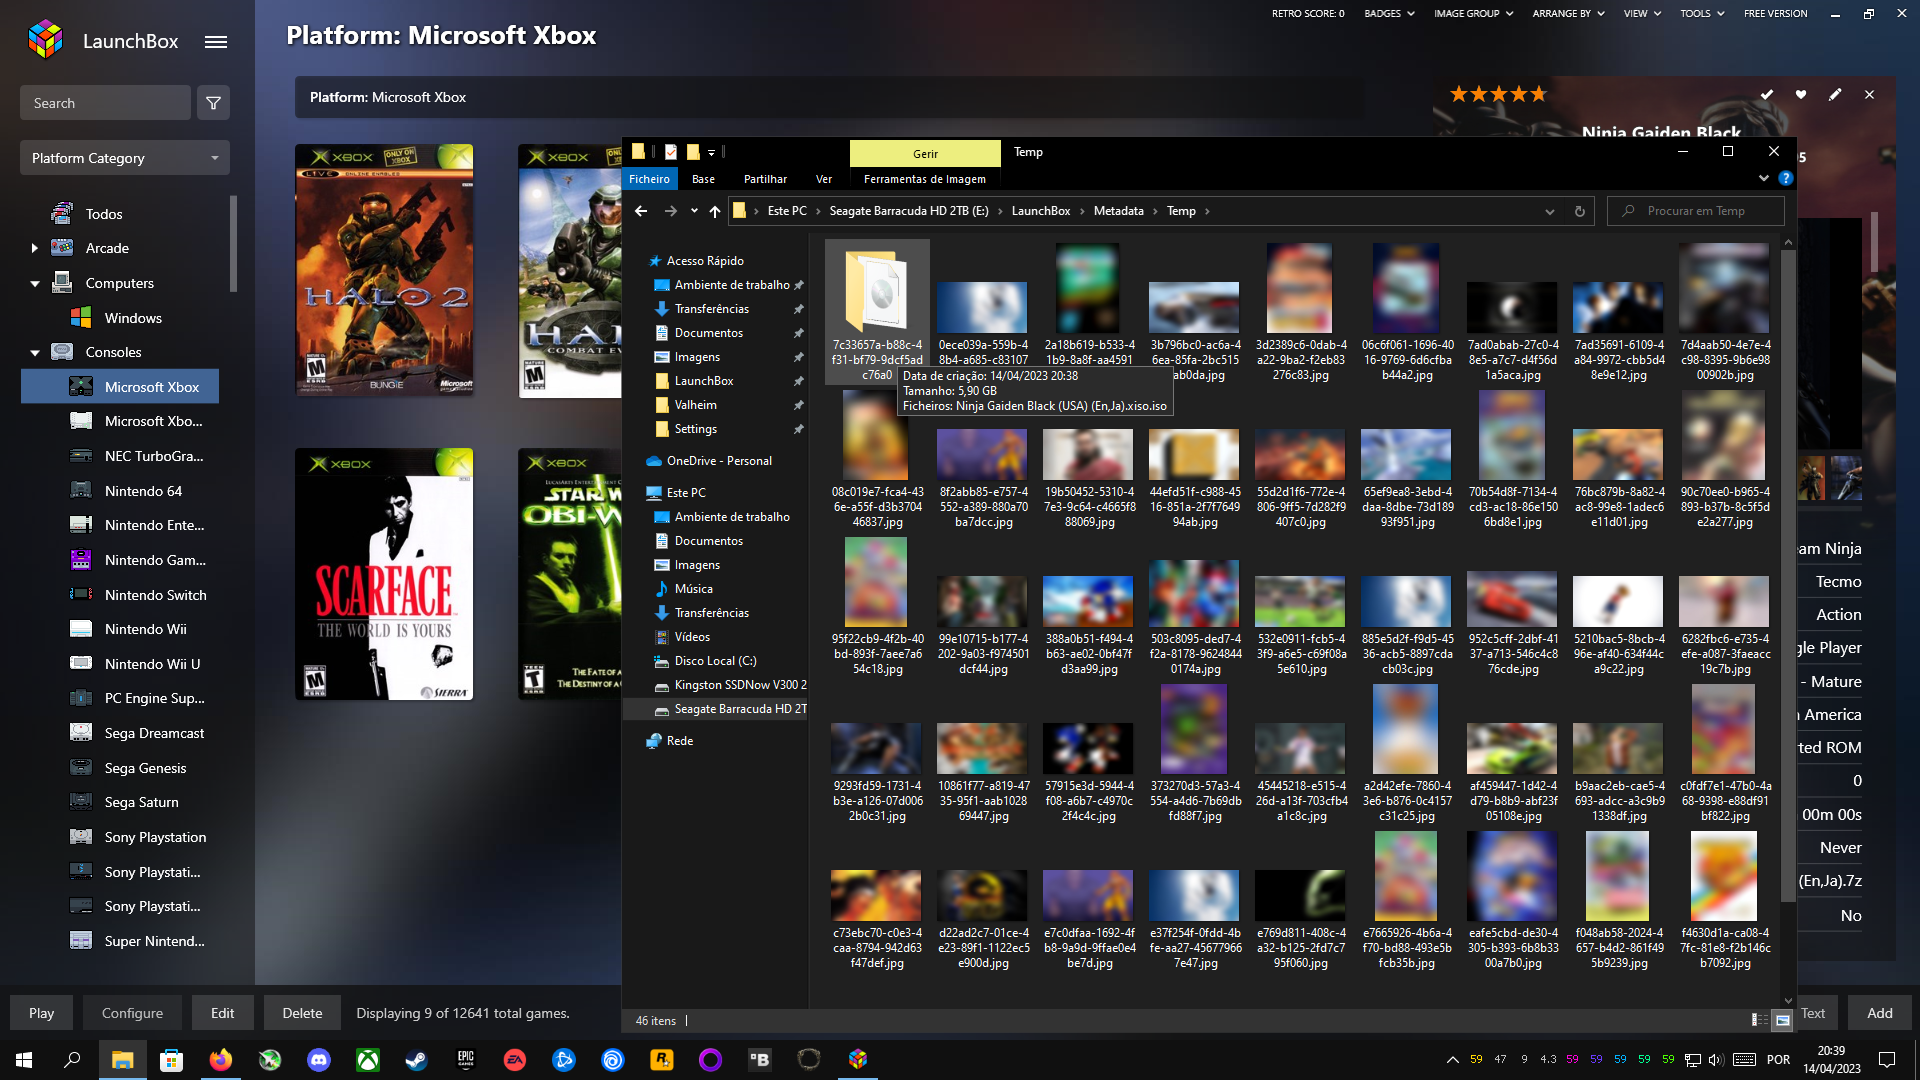This screenshot has height=1080, width=1922.
Task: Open Firefox from the taskbar
Action: click(221, 1060)
